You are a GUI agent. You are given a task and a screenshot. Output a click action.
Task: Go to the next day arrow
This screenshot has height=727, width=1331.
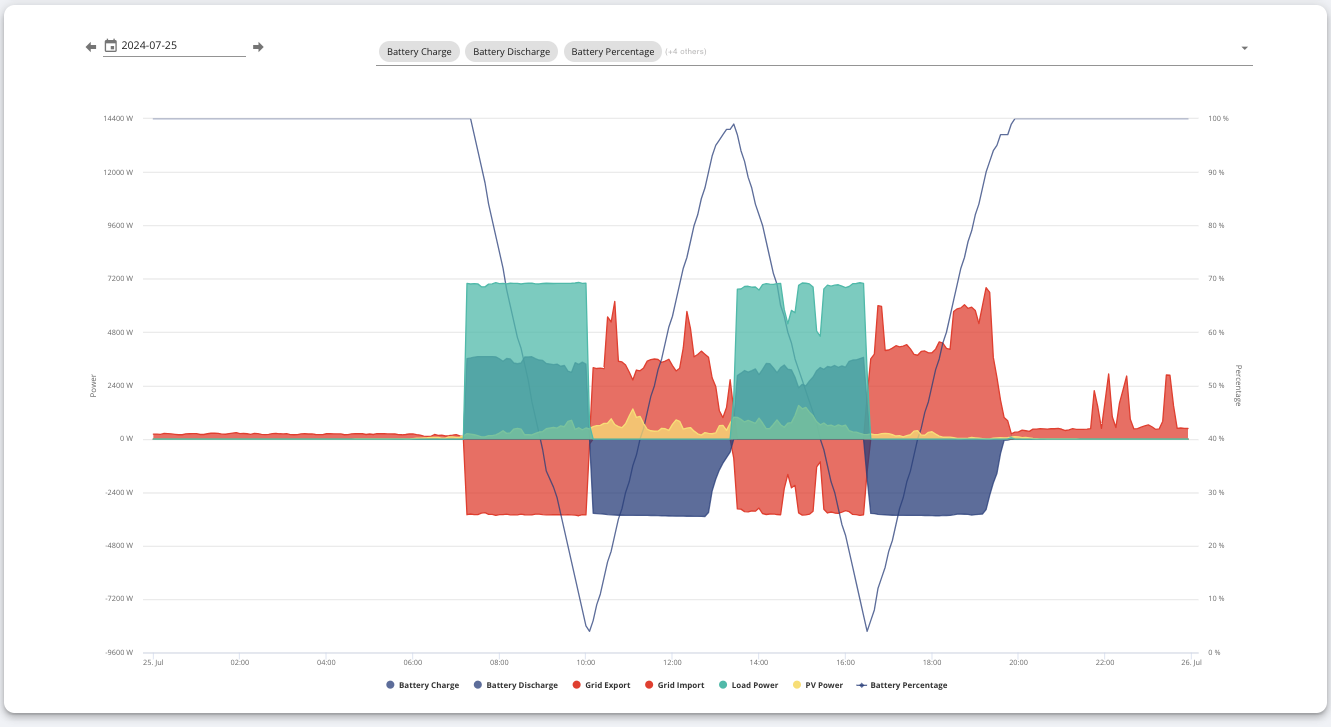[x=258, y=47]
